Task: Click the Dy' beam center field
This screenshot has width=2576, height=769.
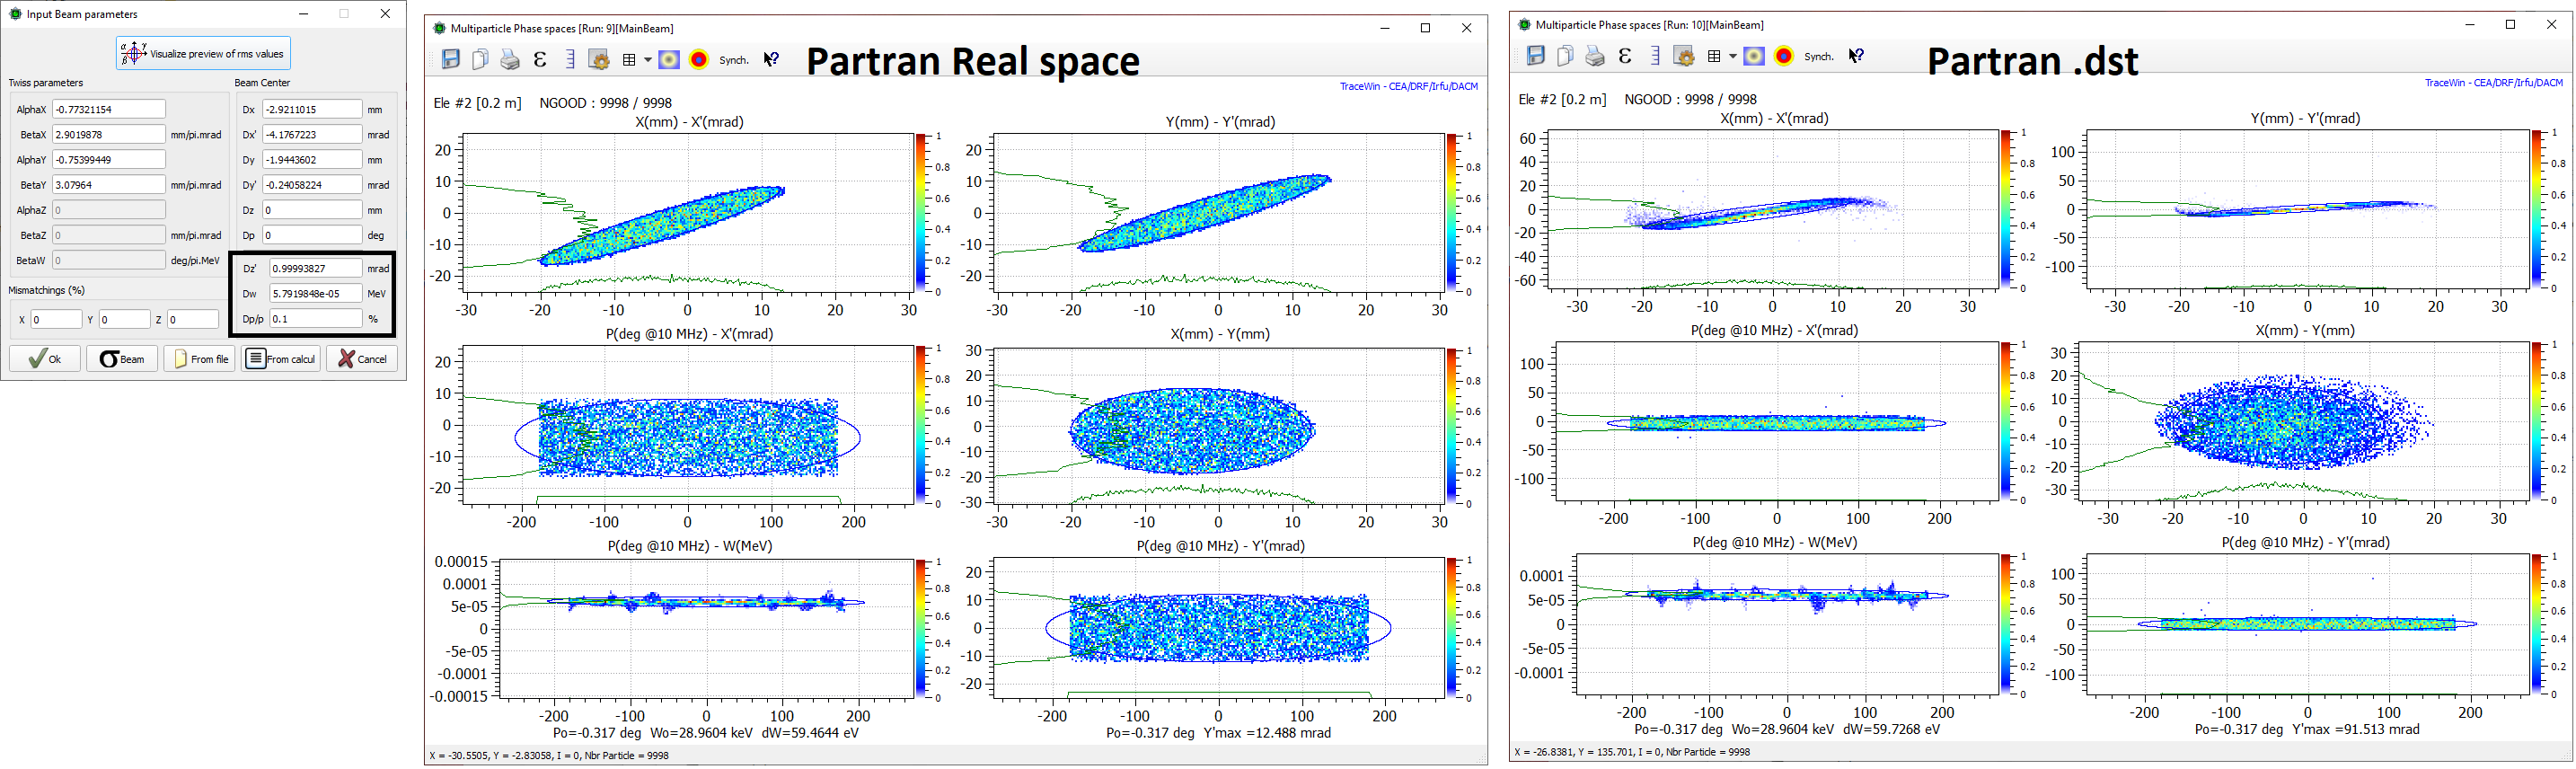Action: pos(312,184)
